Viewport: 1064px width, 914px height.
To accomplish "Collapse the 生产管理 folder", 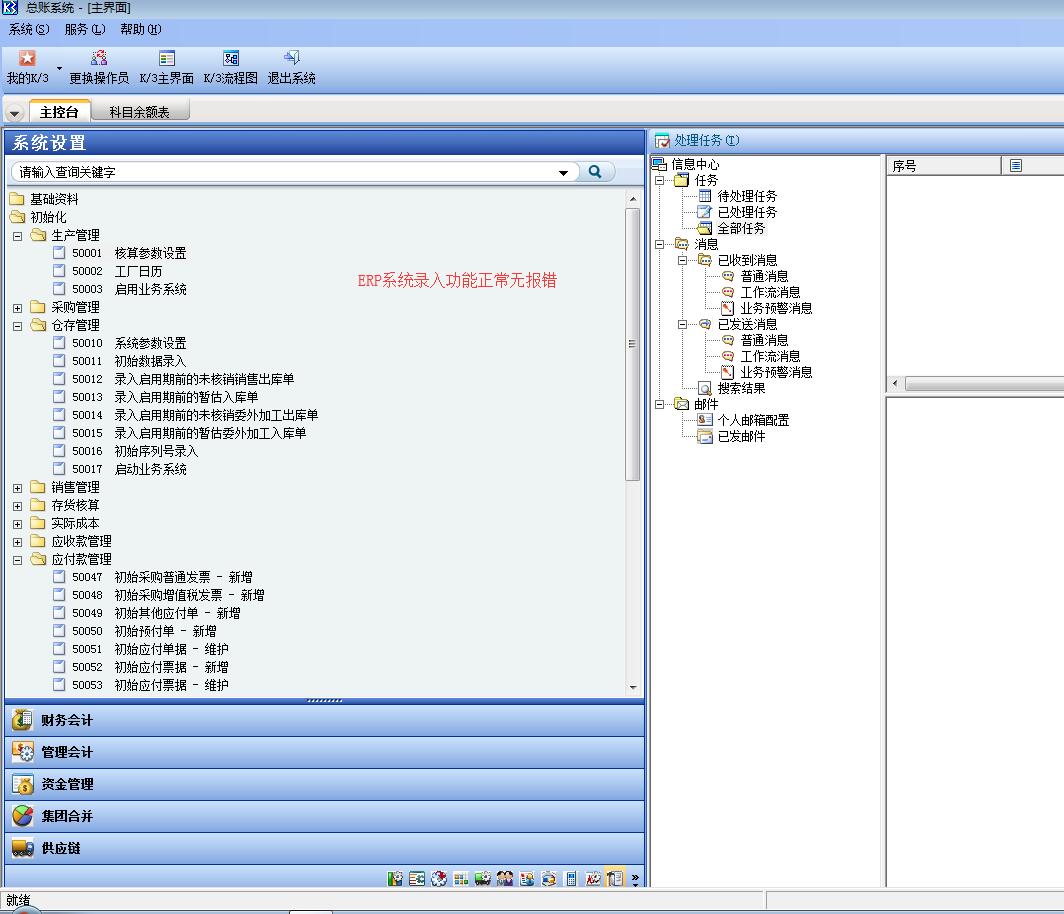I will point(18,236).
